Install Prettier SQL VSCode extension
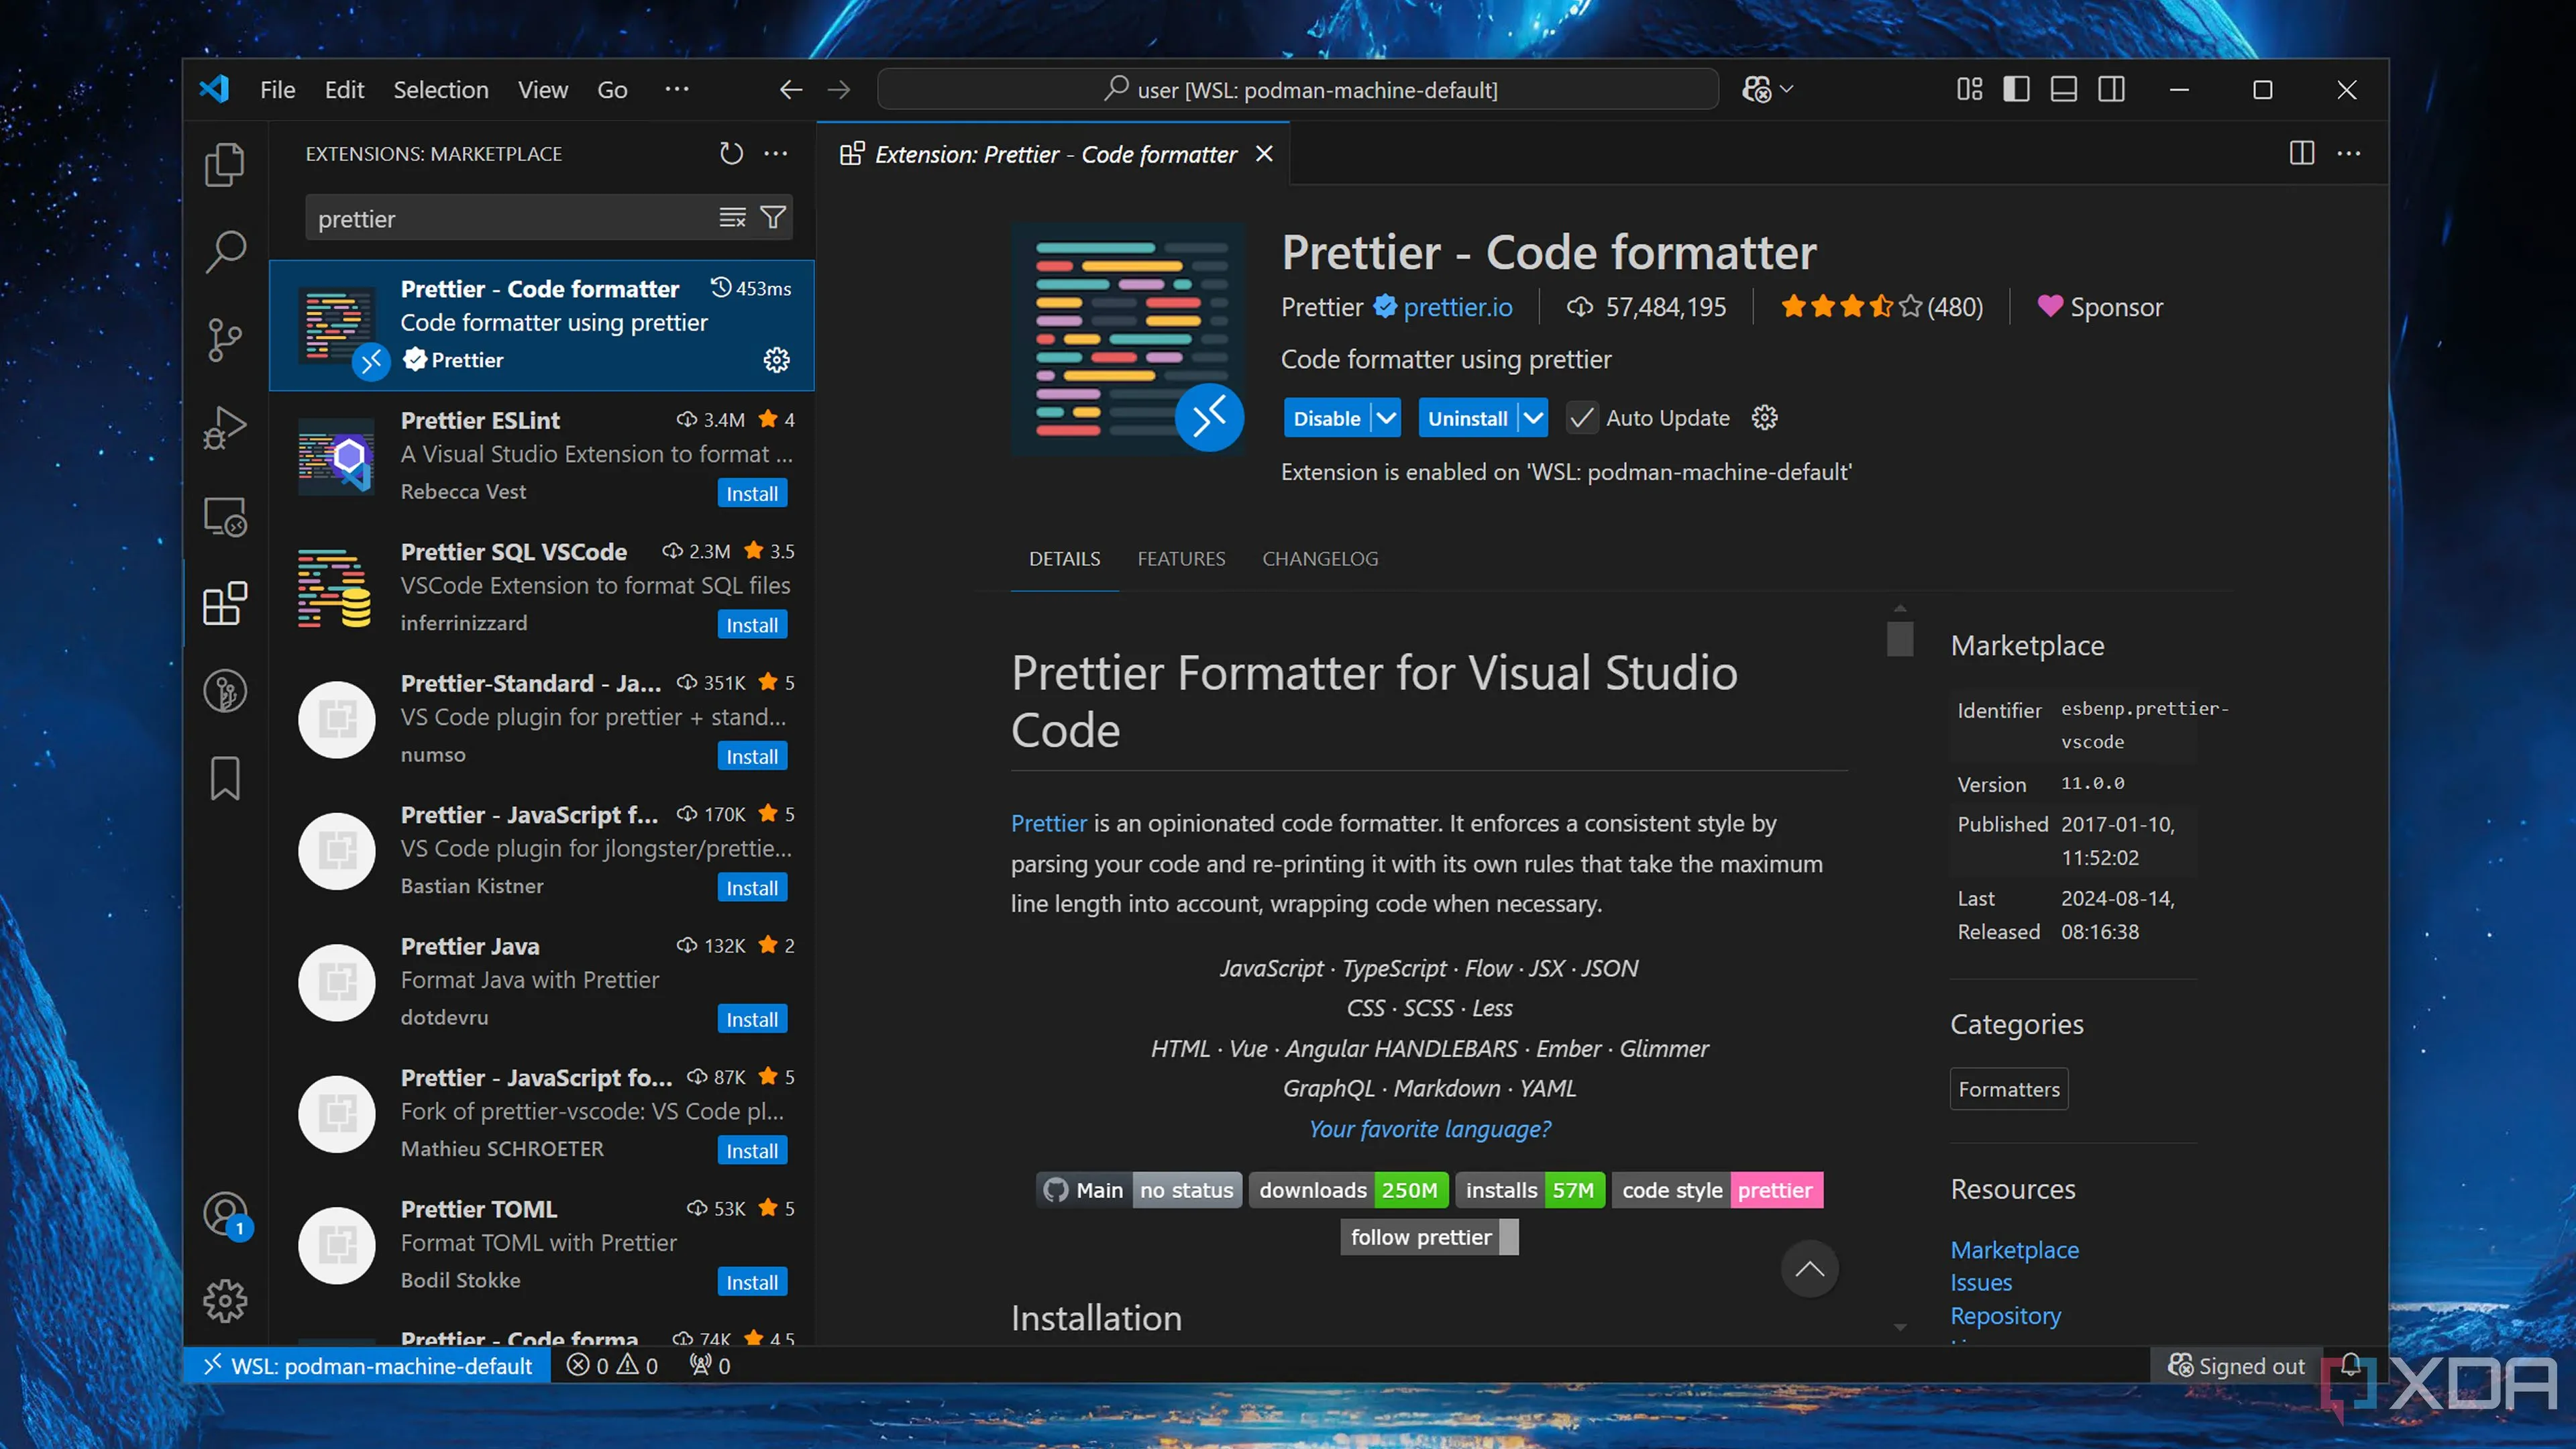 click(752, 625)
